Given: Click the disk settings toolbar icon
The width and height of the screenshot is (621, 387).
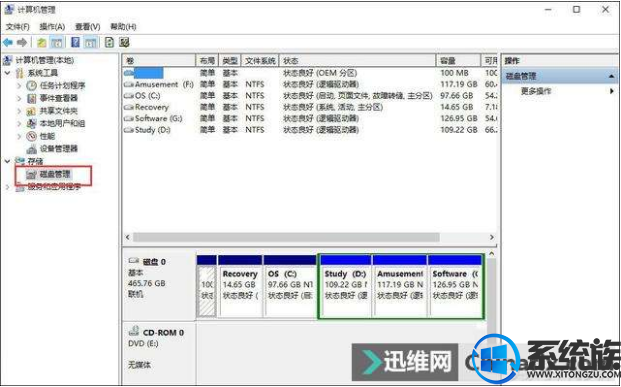Looking at the screenshot, I should pos(124,42).
